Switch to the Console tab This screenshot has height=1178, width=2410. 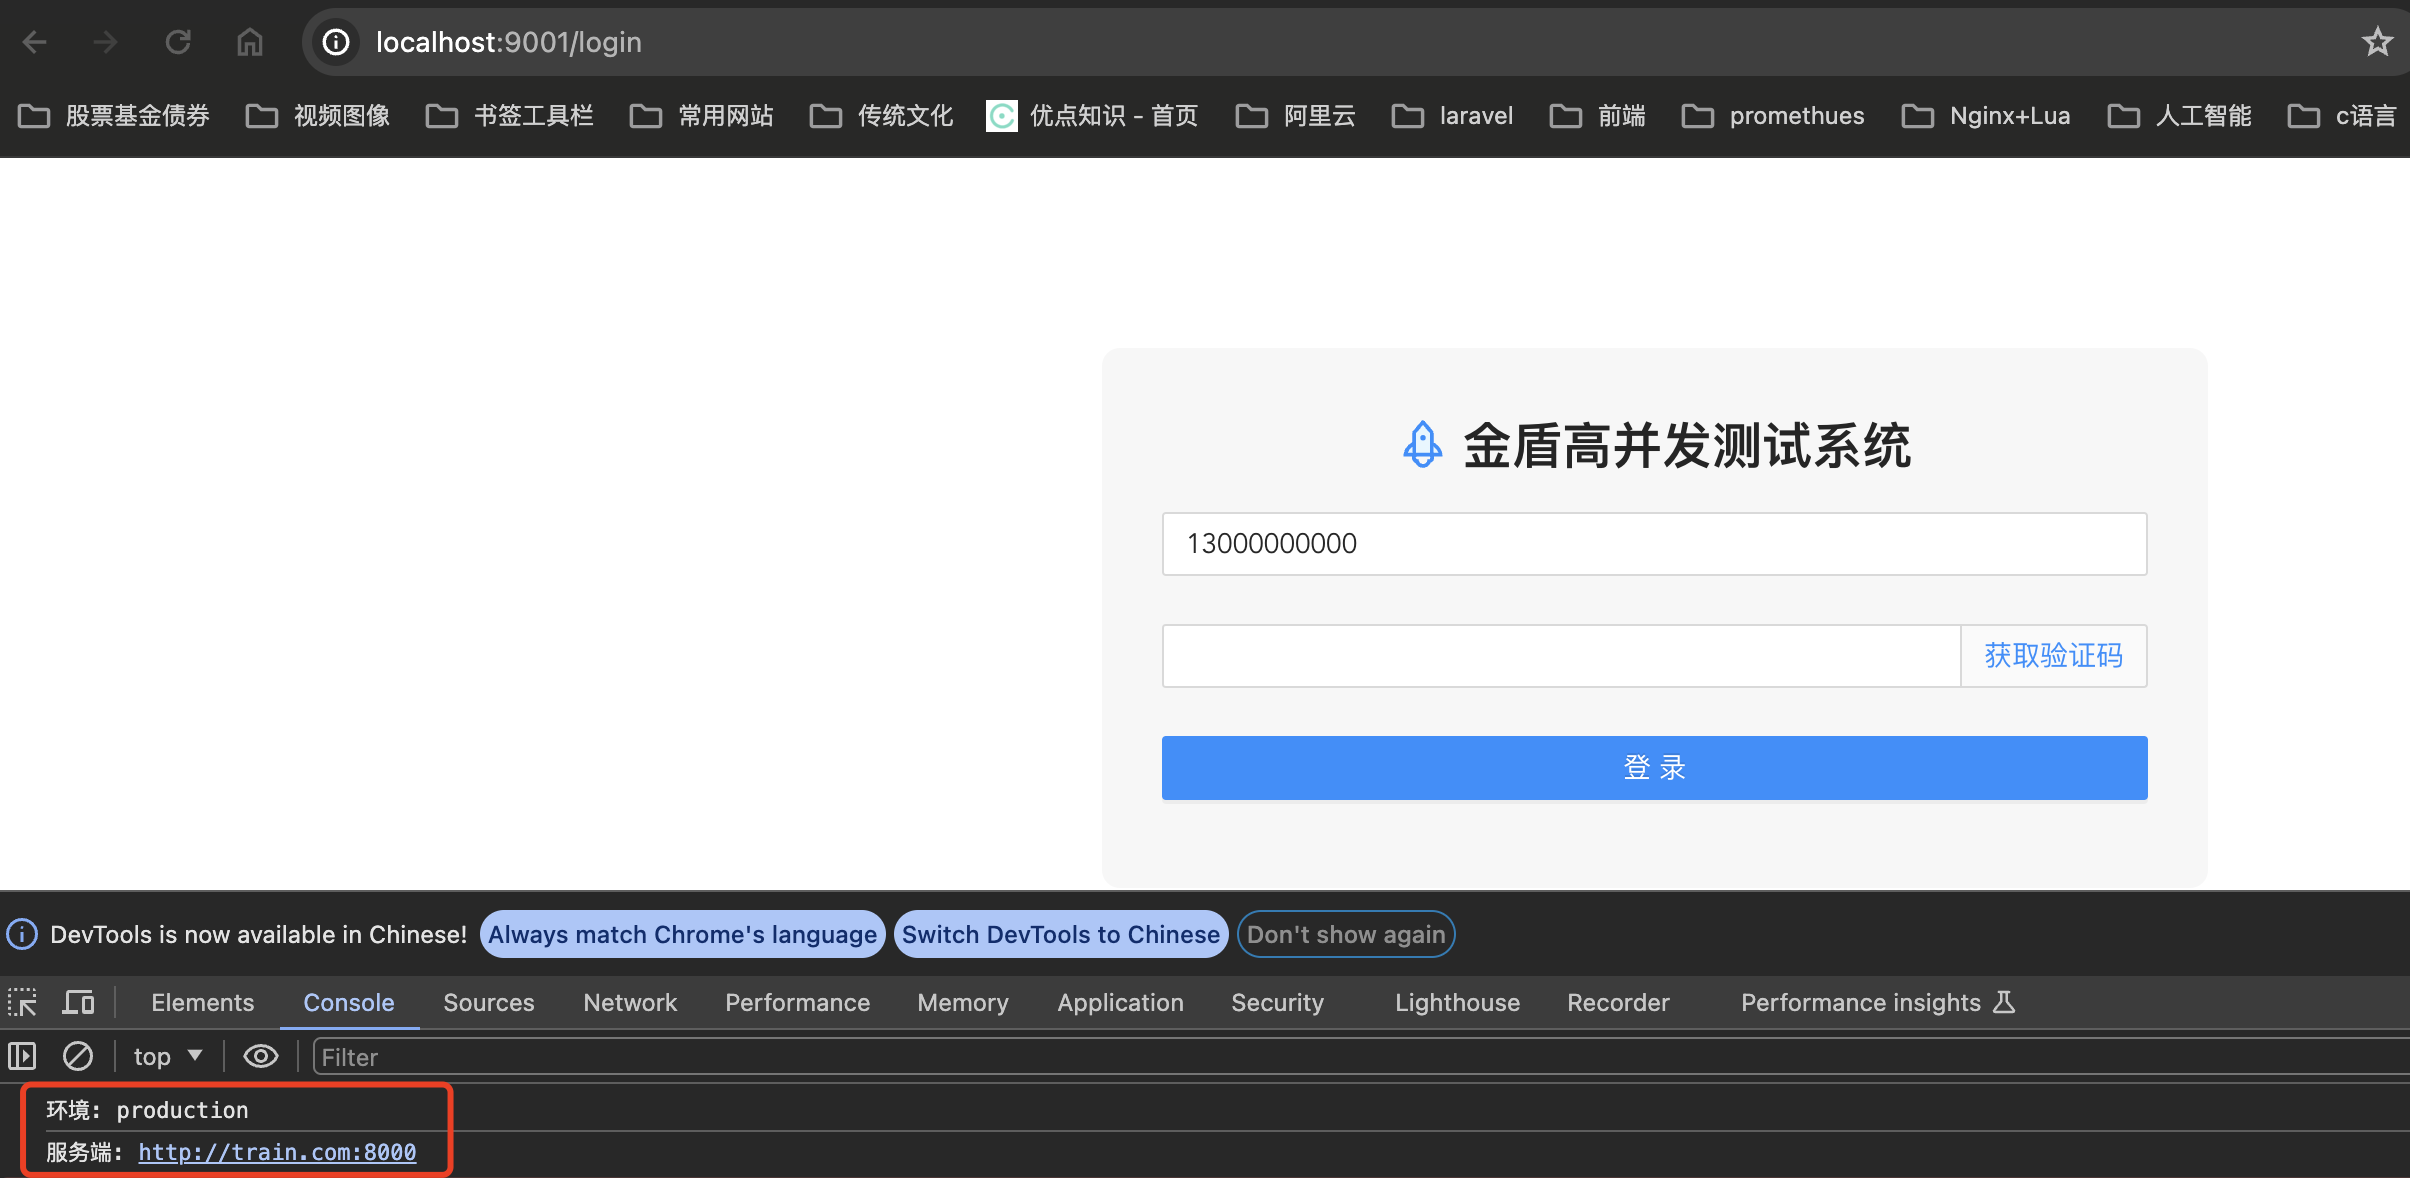[x=349, y=1002]
